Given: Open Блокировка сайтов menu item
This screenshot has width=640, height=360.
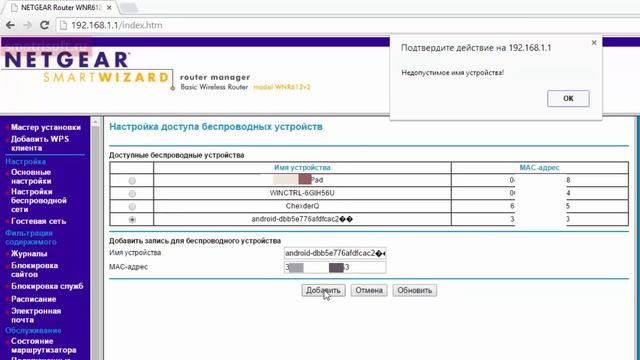Looking at the screenshot, I should pyautogui.click(x=34, y=270).
